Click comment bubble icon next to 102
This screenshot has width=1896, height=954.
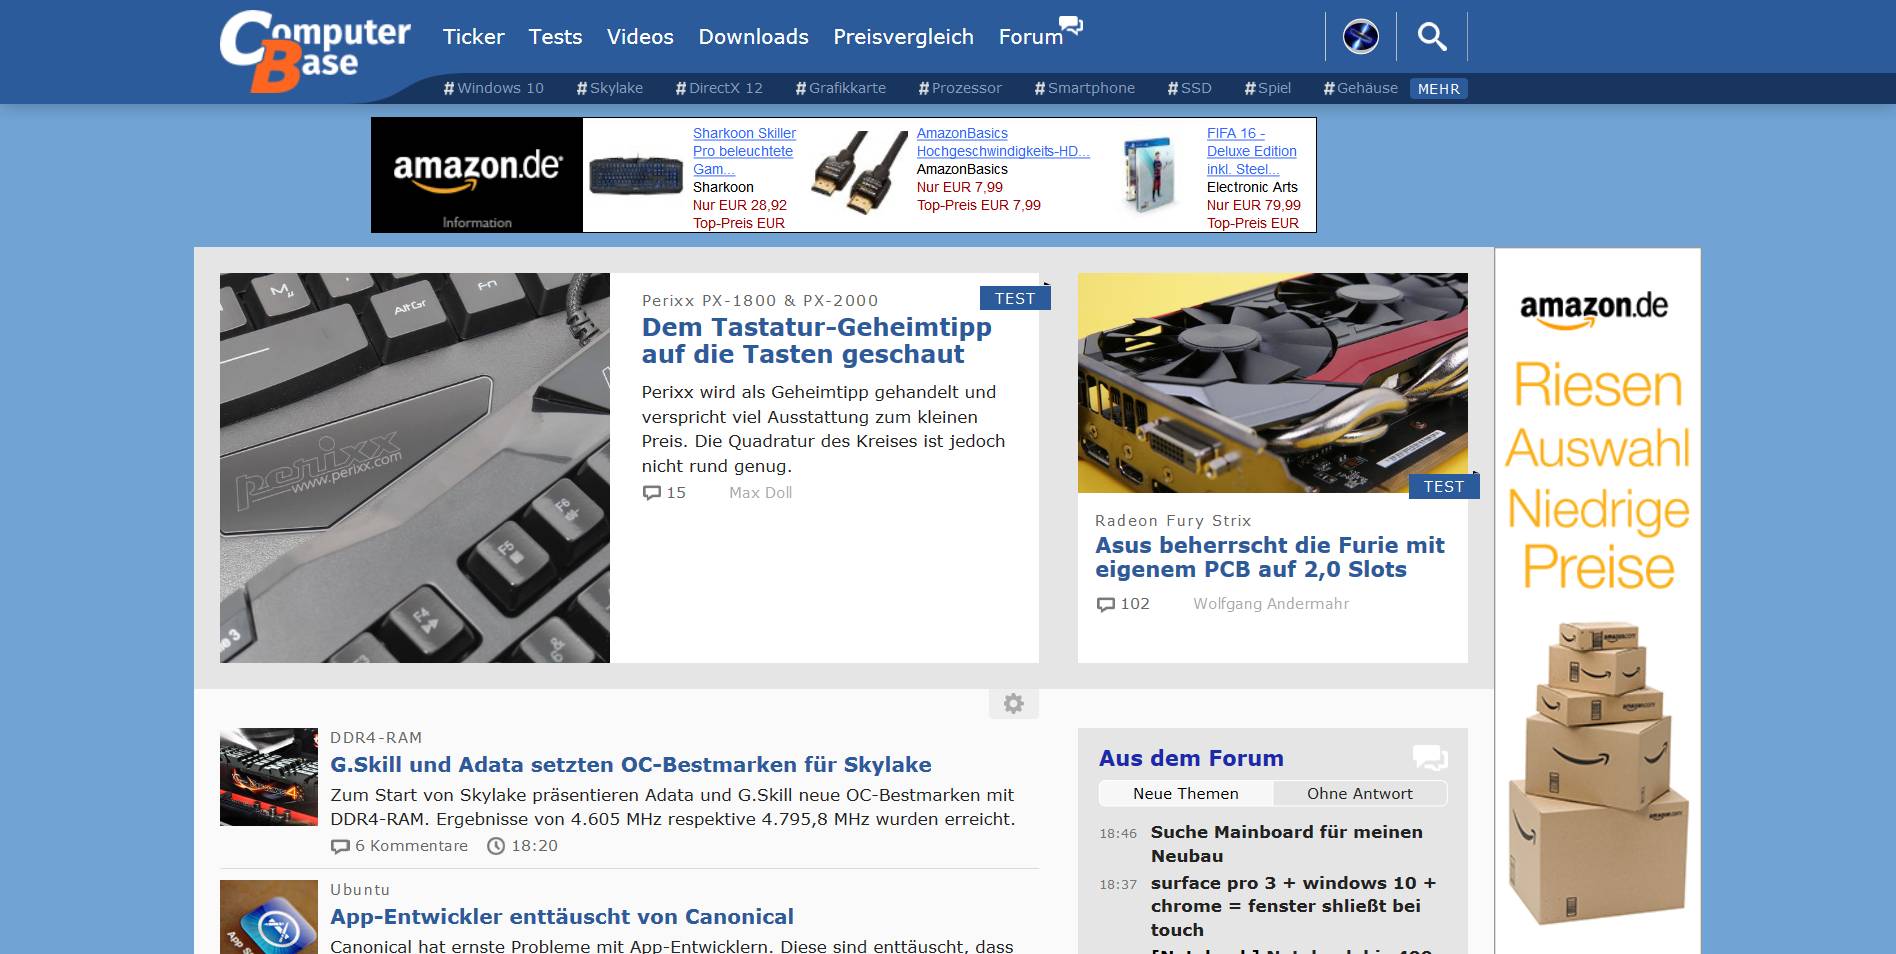tap(1106, 604)
